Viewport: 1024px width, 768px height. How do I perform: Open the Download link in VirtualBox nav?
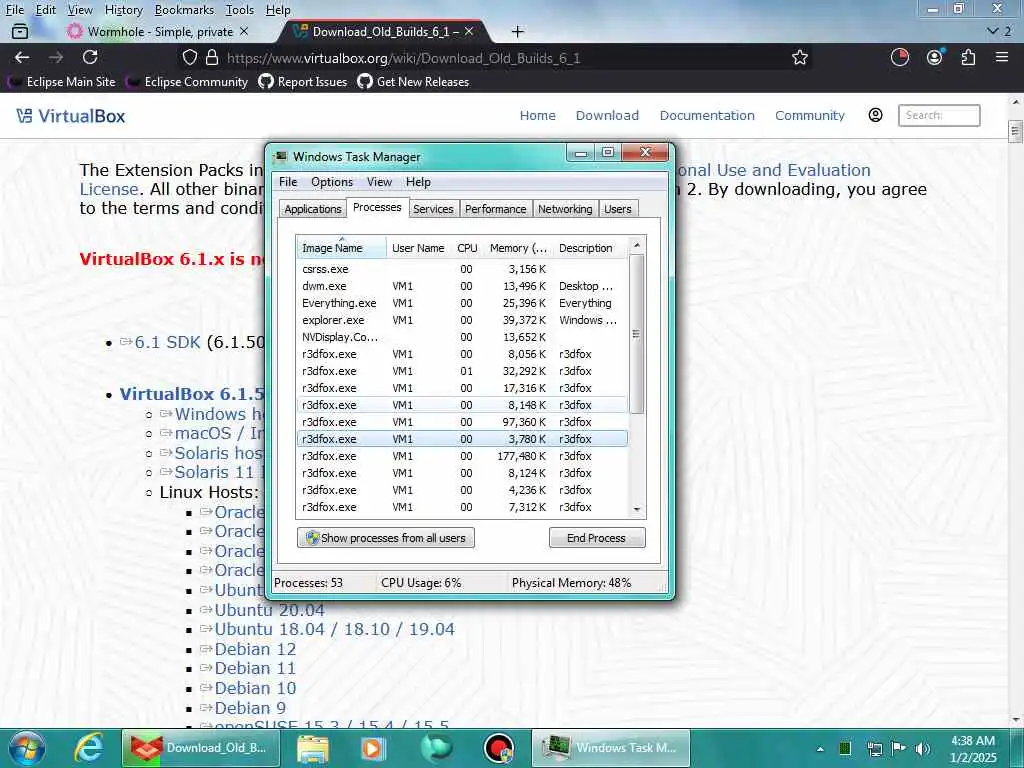[607, 116]
